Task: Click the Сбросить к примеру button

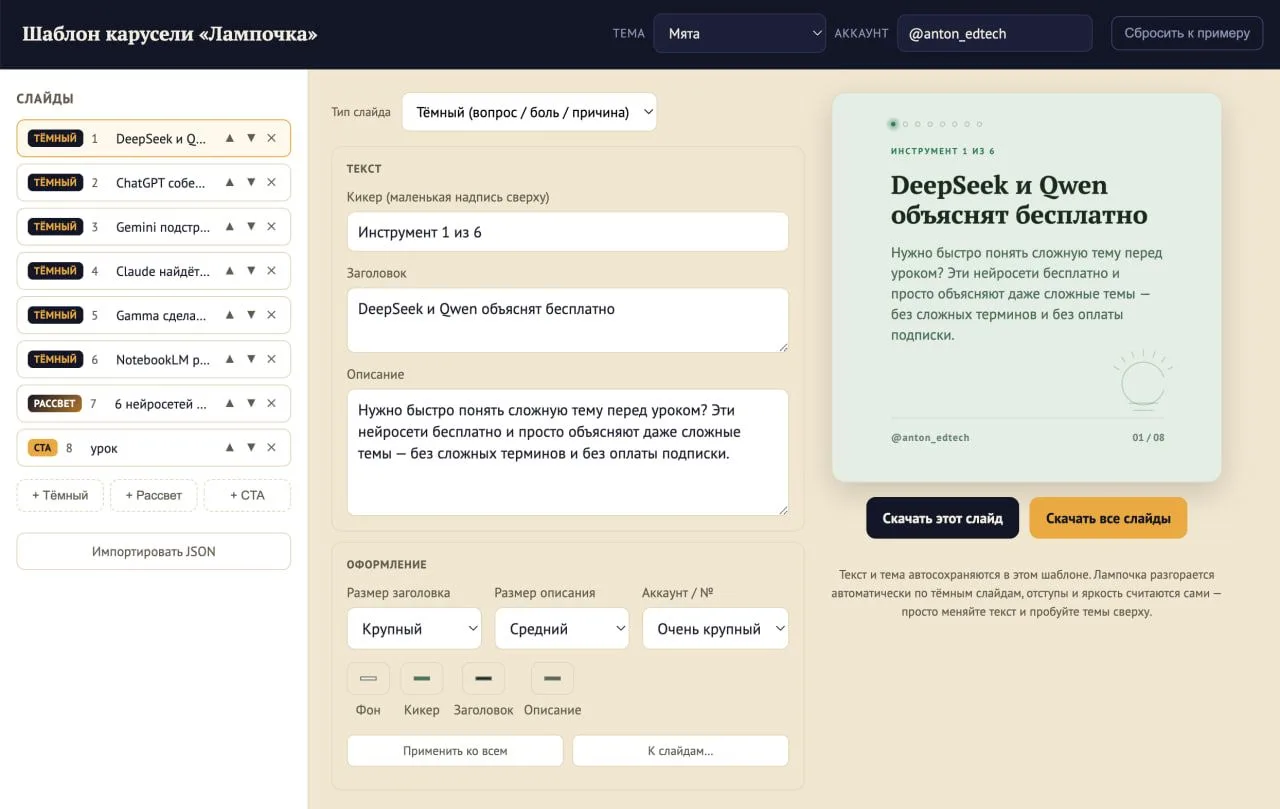Action: [1187, 33]
